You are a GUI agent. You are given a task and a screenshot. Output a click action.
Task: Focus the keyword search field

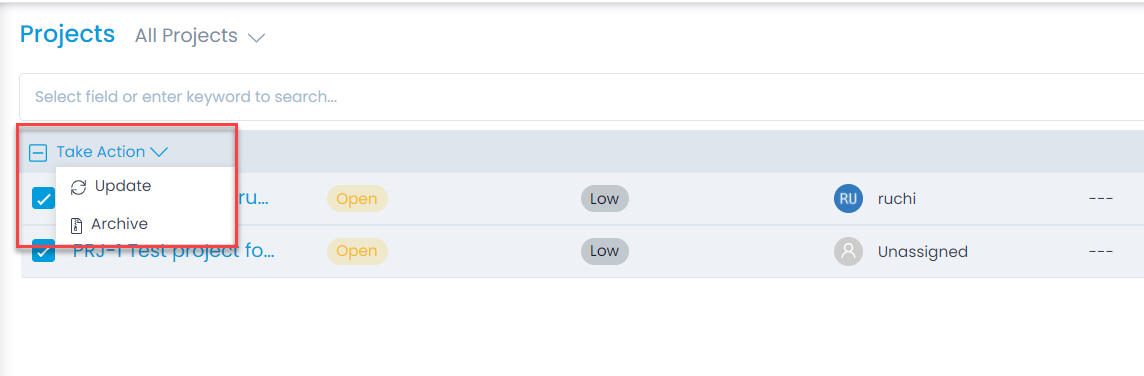click(x=581, y=96)
